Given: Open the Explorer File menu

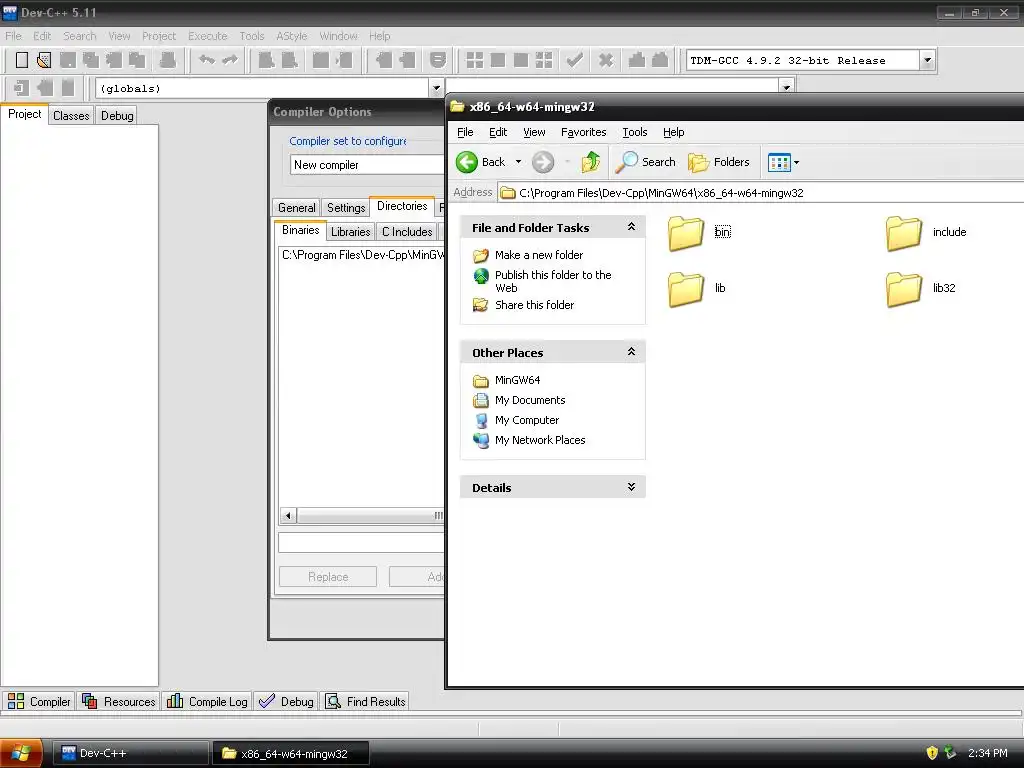Looking at the screenshot, I should coord(465,132).
